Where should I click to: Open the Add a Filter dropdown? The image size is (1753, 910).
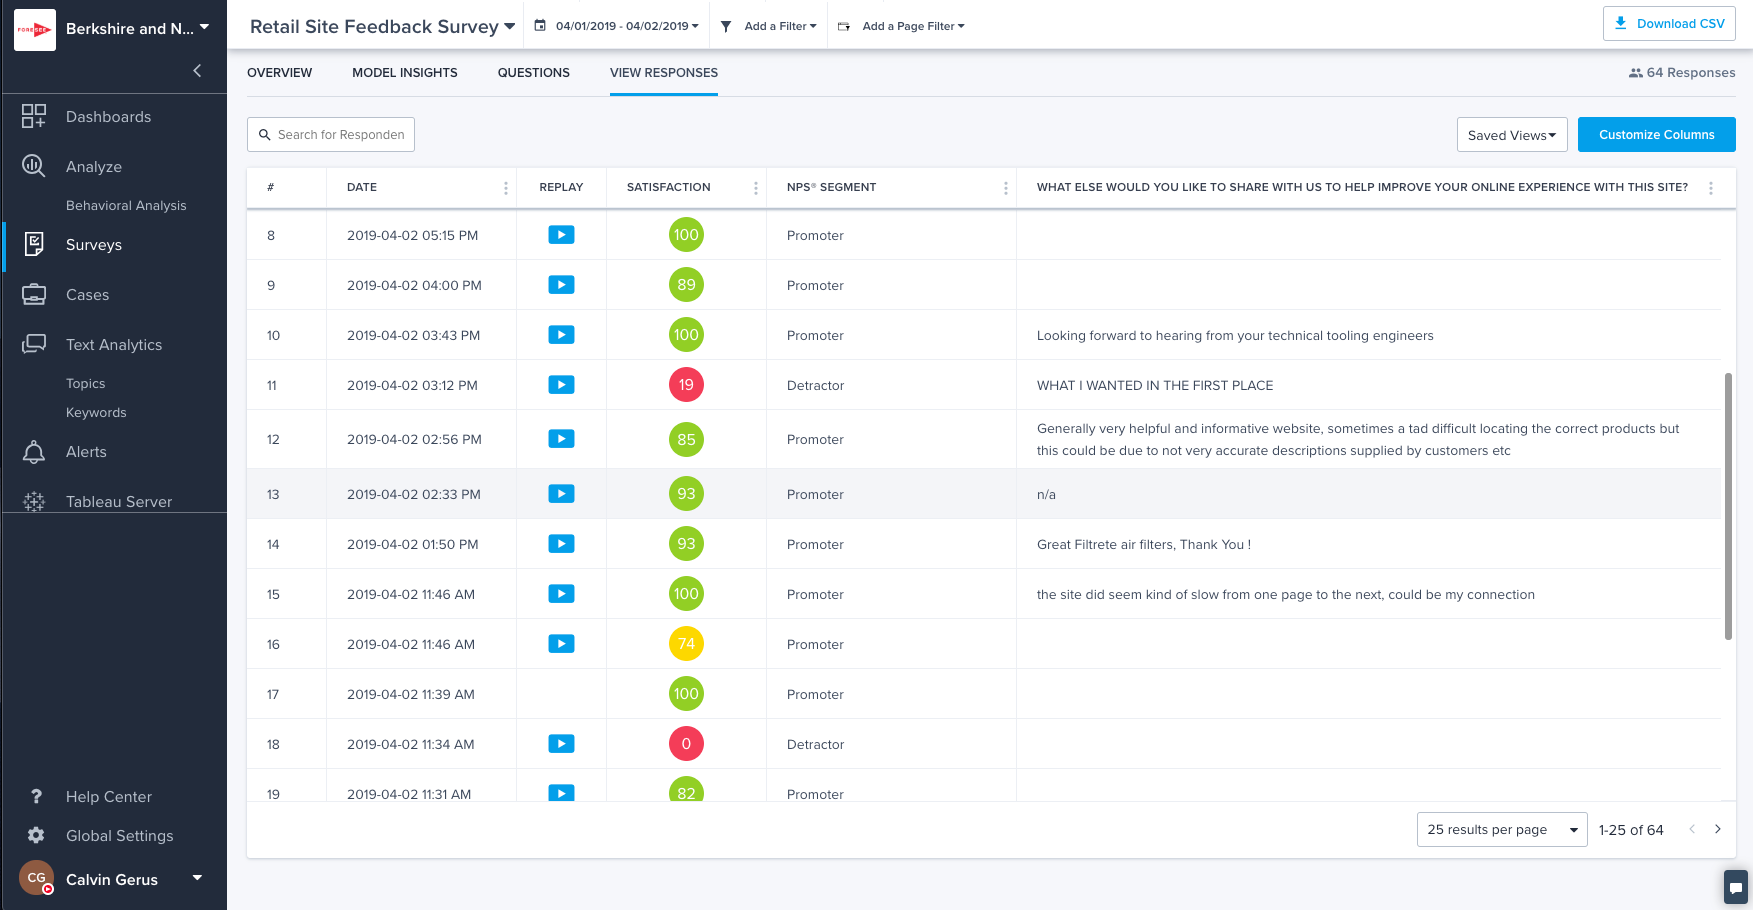pyautogui.click(x=780, y=26)
